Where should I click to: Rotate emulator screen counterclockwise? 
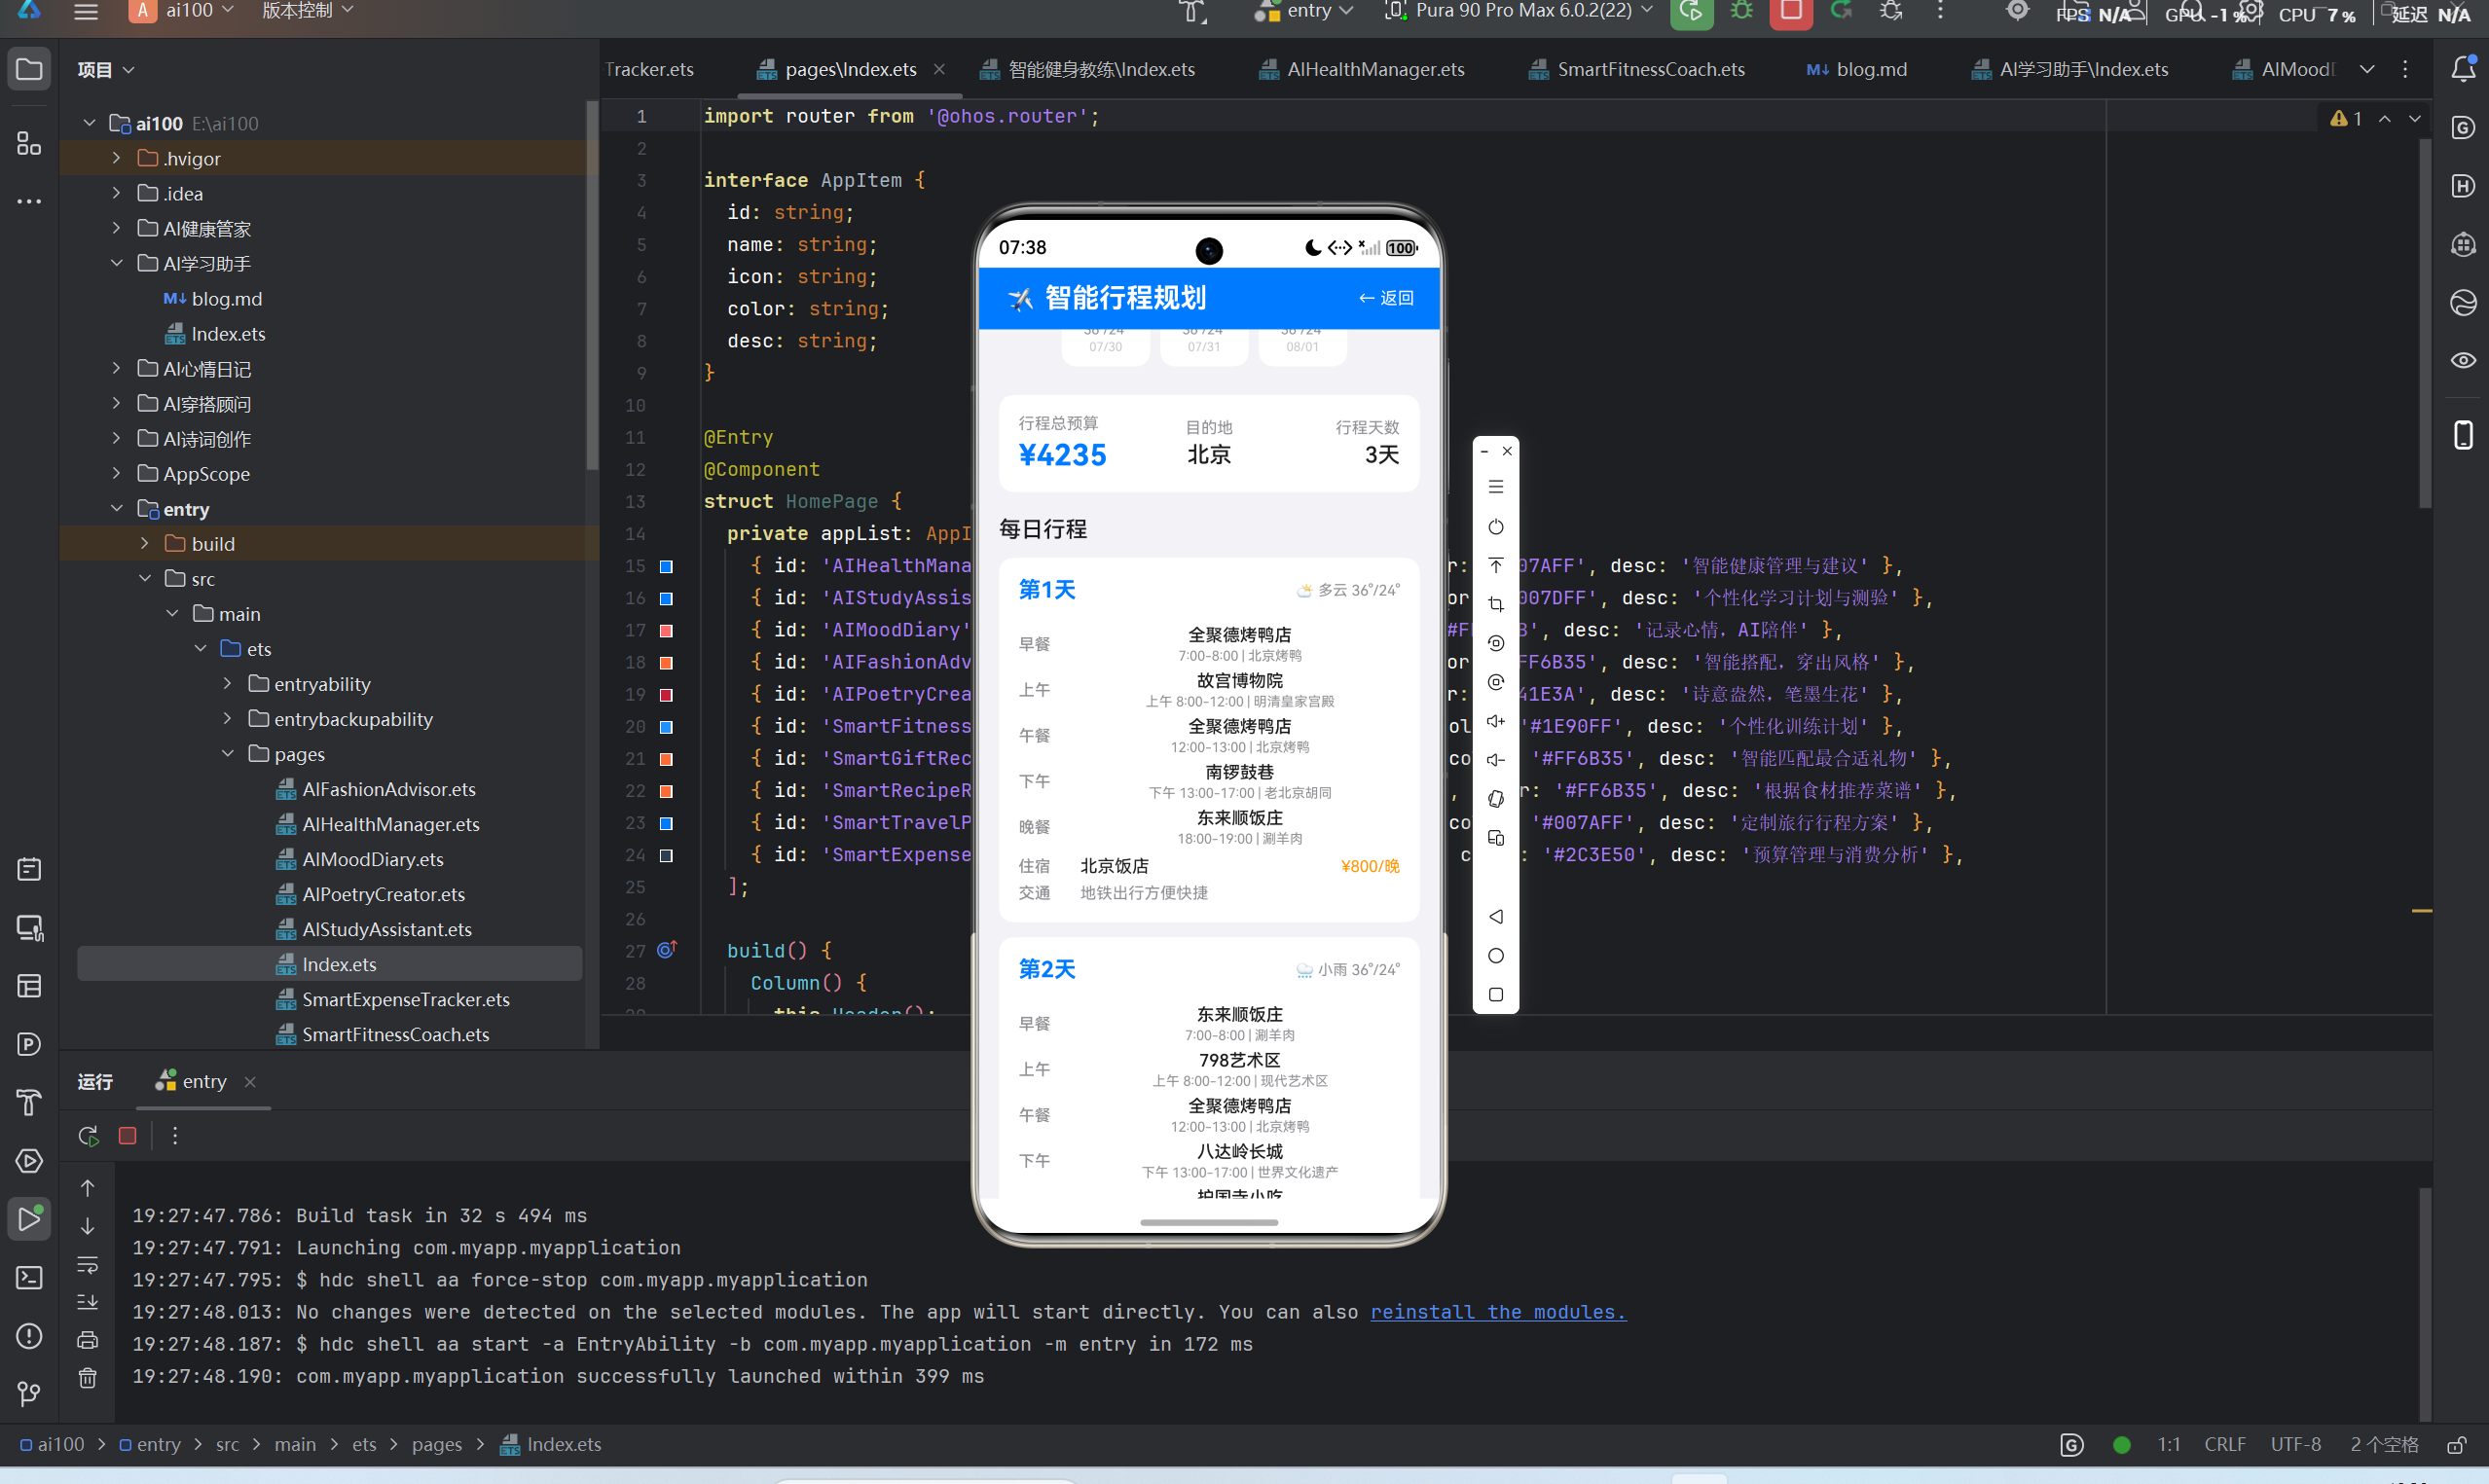1495,644
